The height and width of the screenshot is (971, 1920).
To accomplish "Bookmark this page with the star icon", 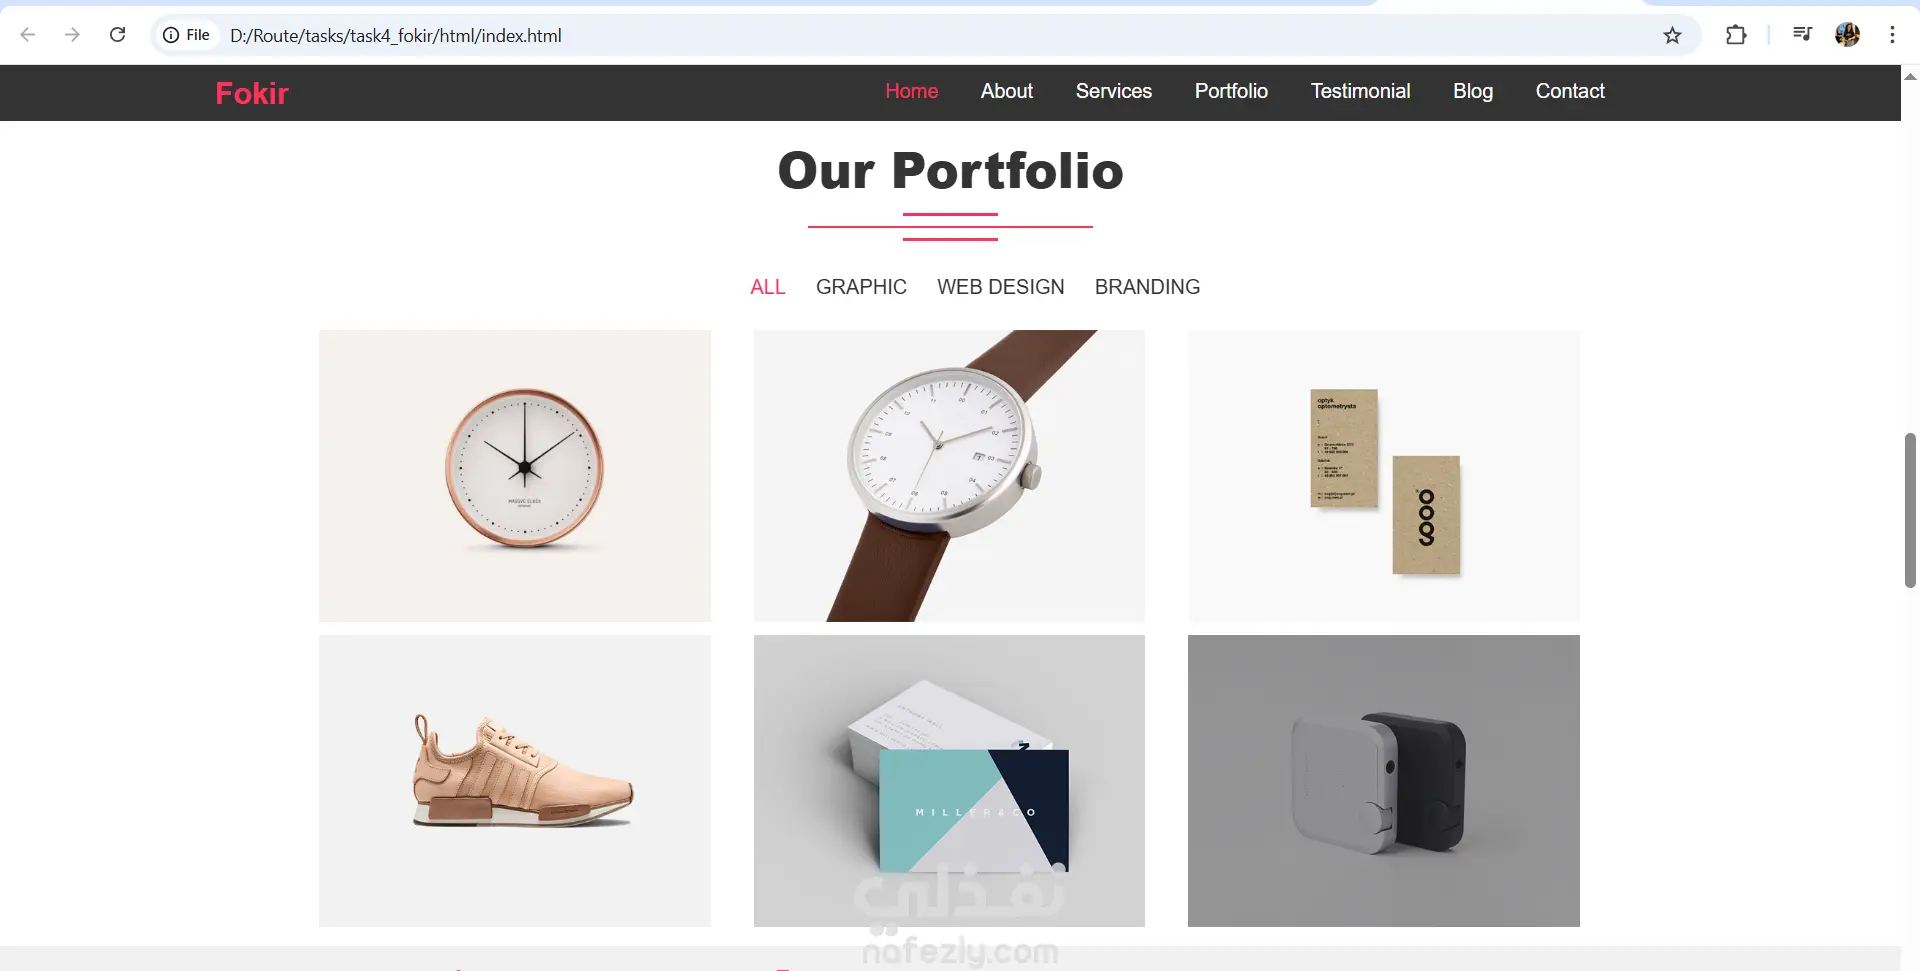I will 1672,35.
